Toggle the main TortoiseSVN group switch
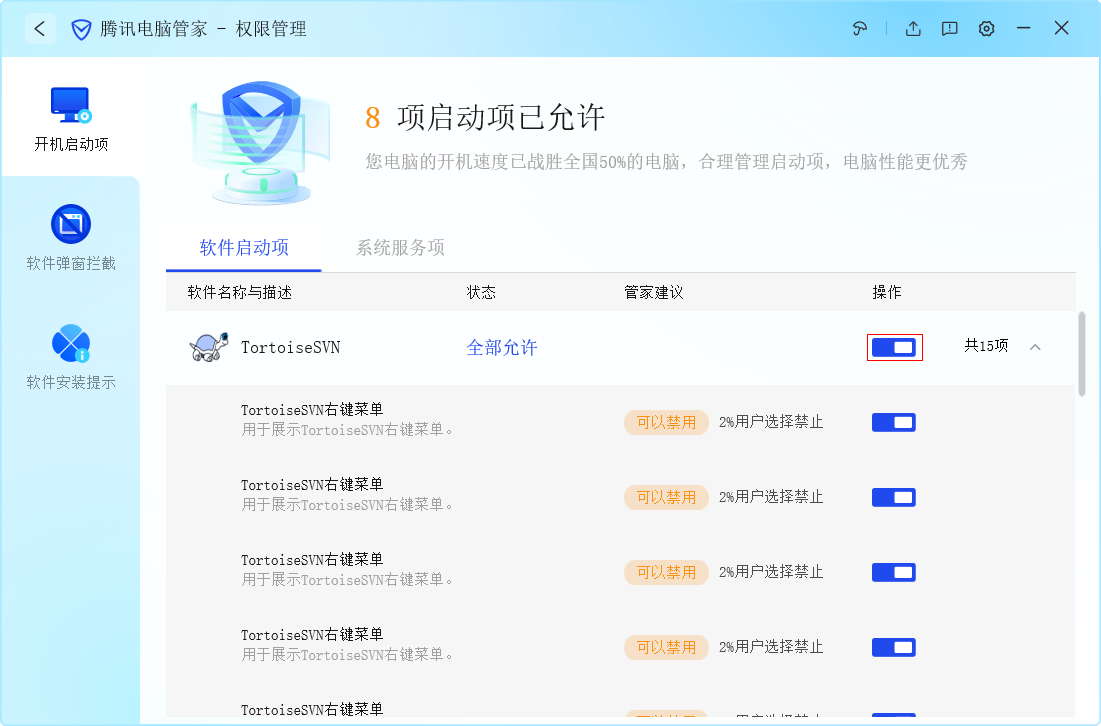 [894, 347]
